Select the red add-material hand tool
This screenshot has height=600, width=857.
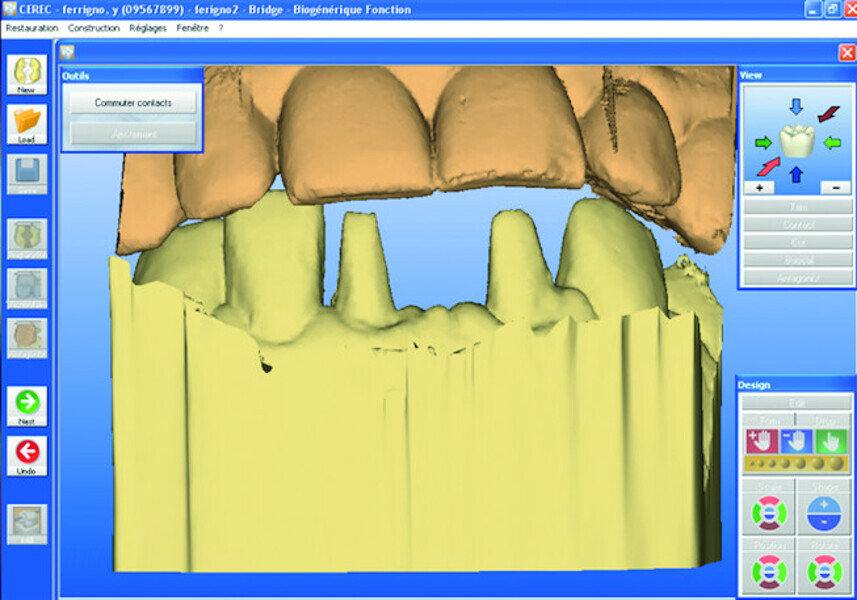pos(763,441)
